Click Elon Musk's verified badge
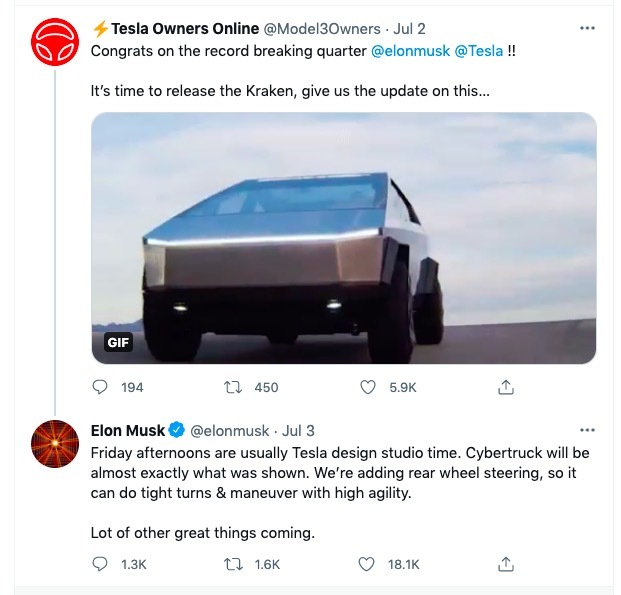The image size is (621, 595). tap(177, 430)
